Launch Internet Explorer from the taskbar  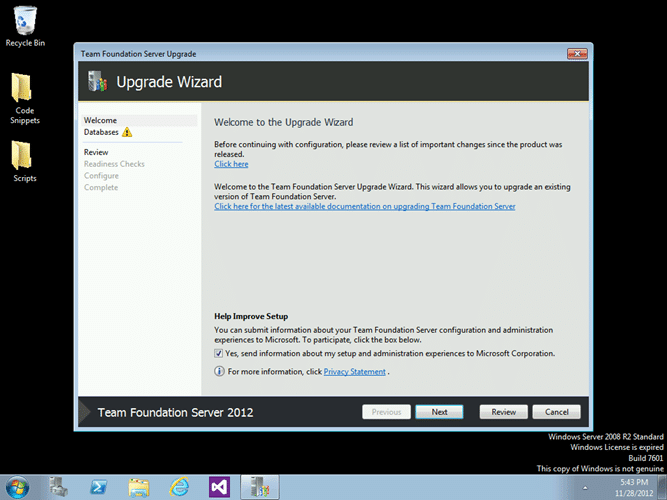(179, 487)
